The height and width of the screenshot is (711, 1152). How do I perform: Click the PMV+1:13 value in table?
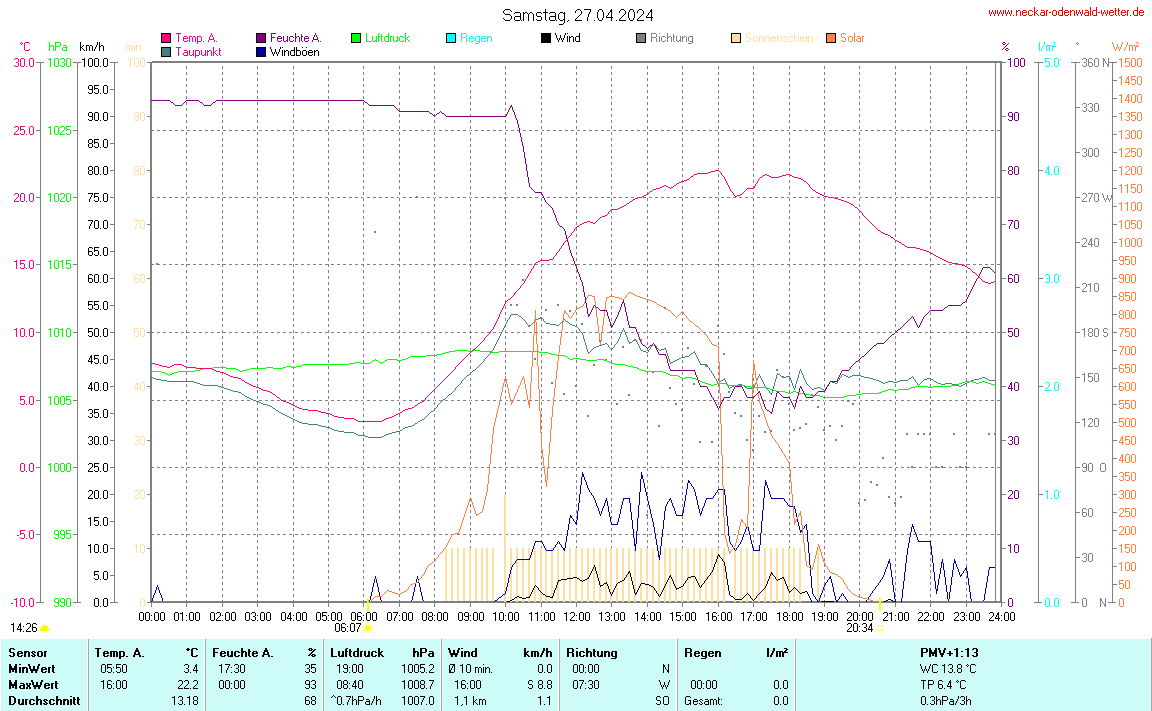click(949, 652)
